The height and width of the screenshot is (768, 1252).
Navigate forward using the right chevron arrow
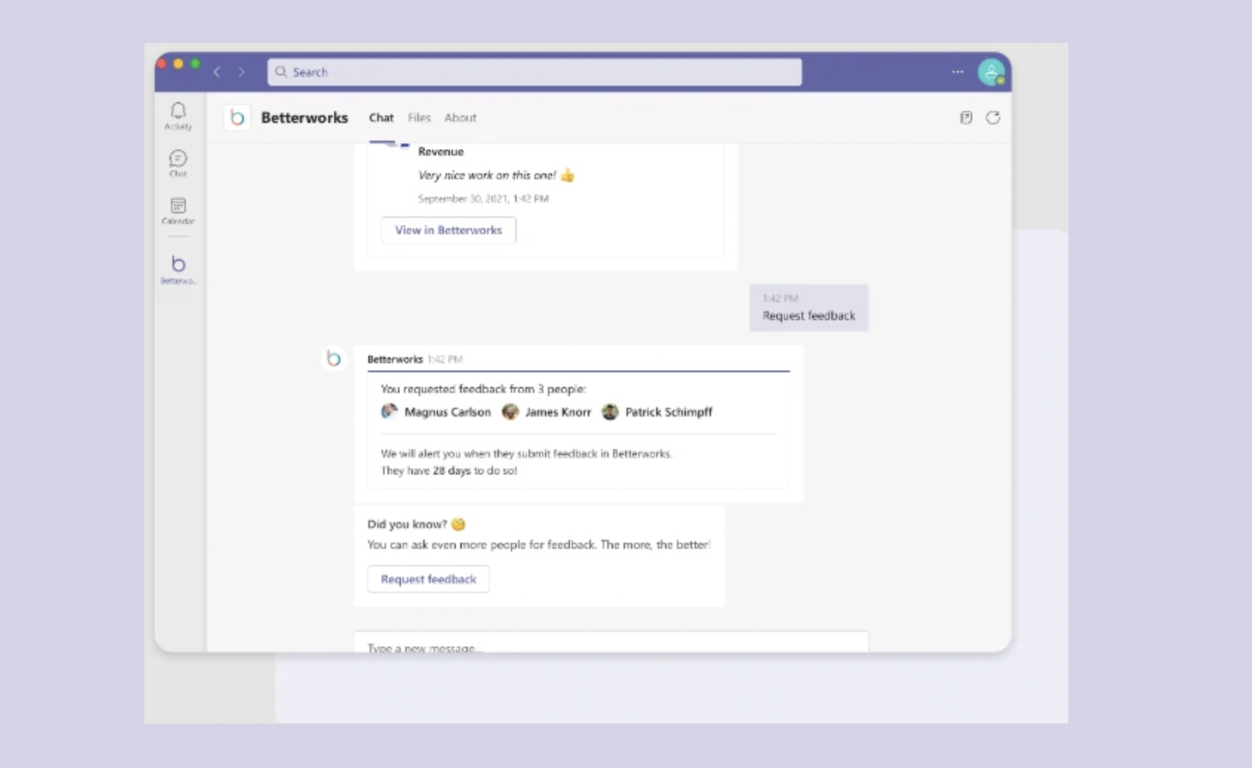click(241, 72)
